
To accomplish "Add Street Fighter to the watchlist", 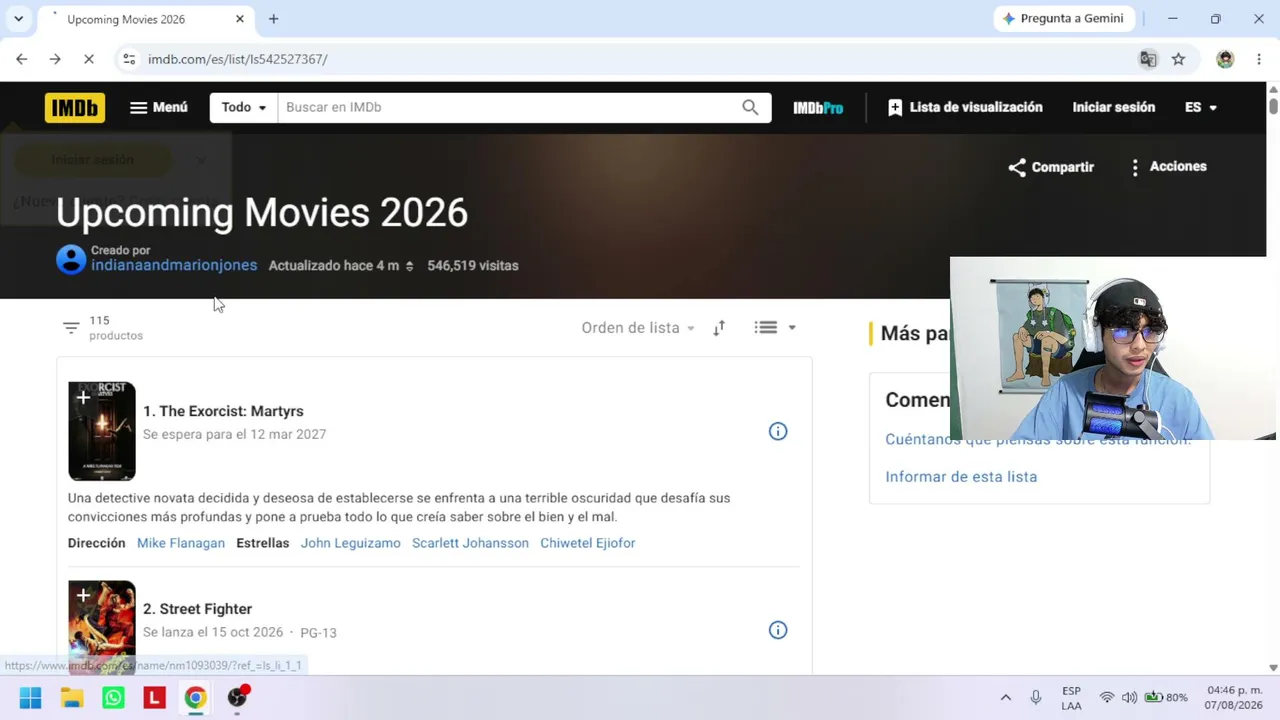I will pos(83,595).
